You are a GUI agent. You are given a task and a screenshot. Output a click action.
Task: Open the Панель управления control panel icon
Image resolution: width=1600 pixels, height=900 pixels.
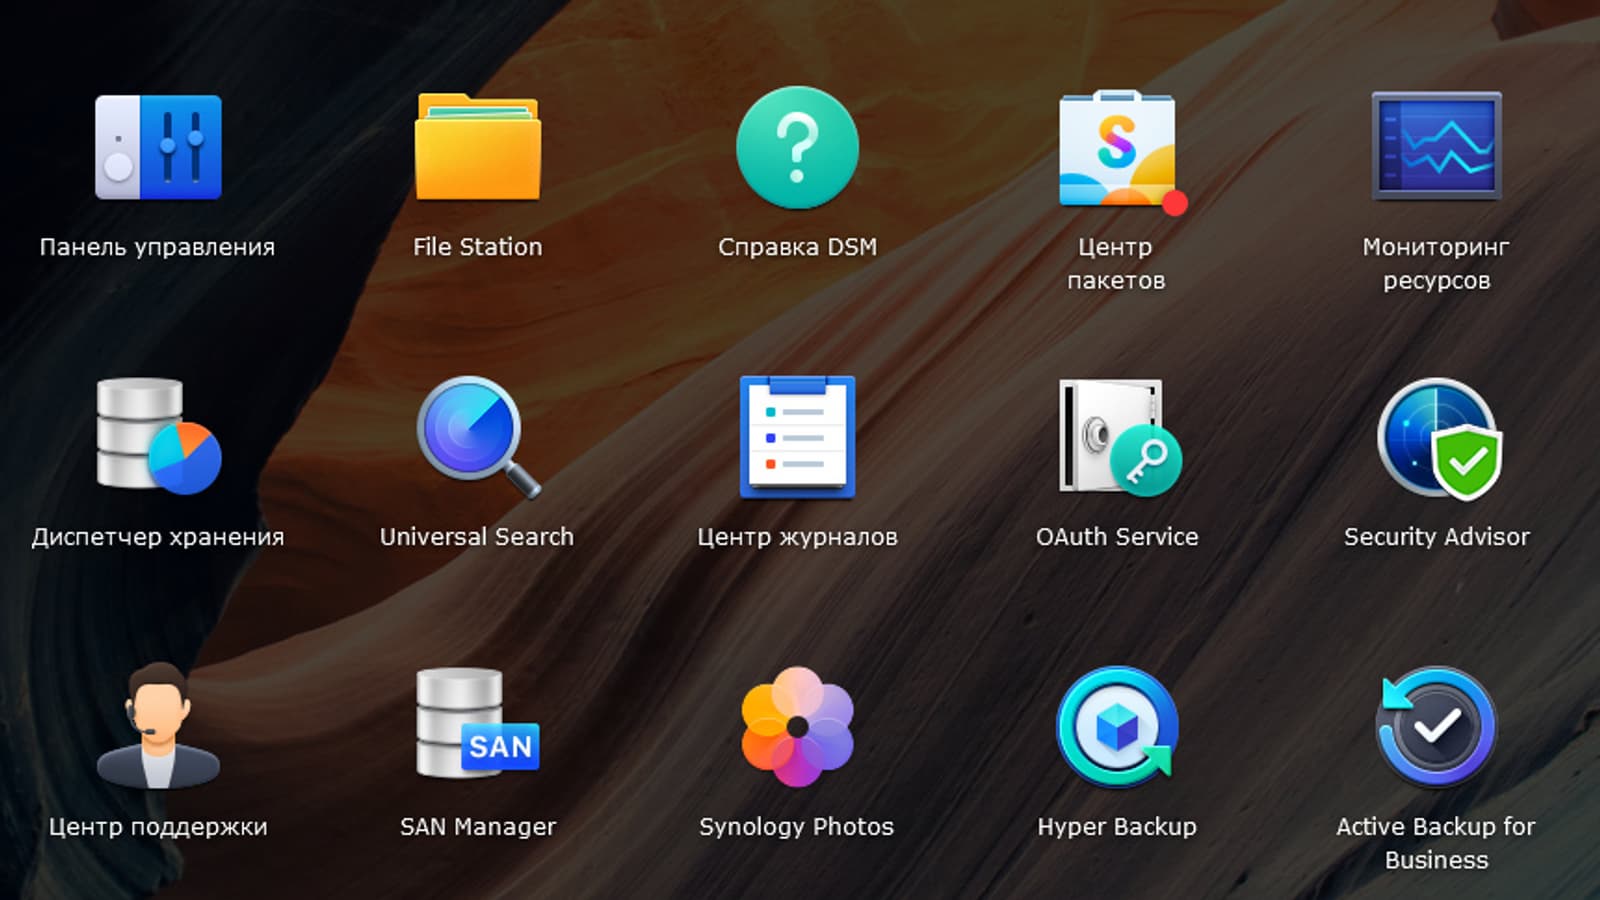point(158,147)
